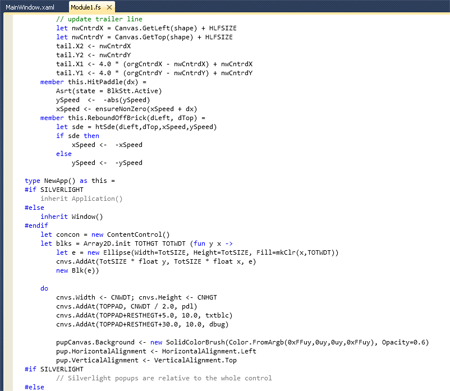Click the 'pup.VerticalAlignment' assignment line
This screenshot has height=391, width=450.
click(146, 361)
